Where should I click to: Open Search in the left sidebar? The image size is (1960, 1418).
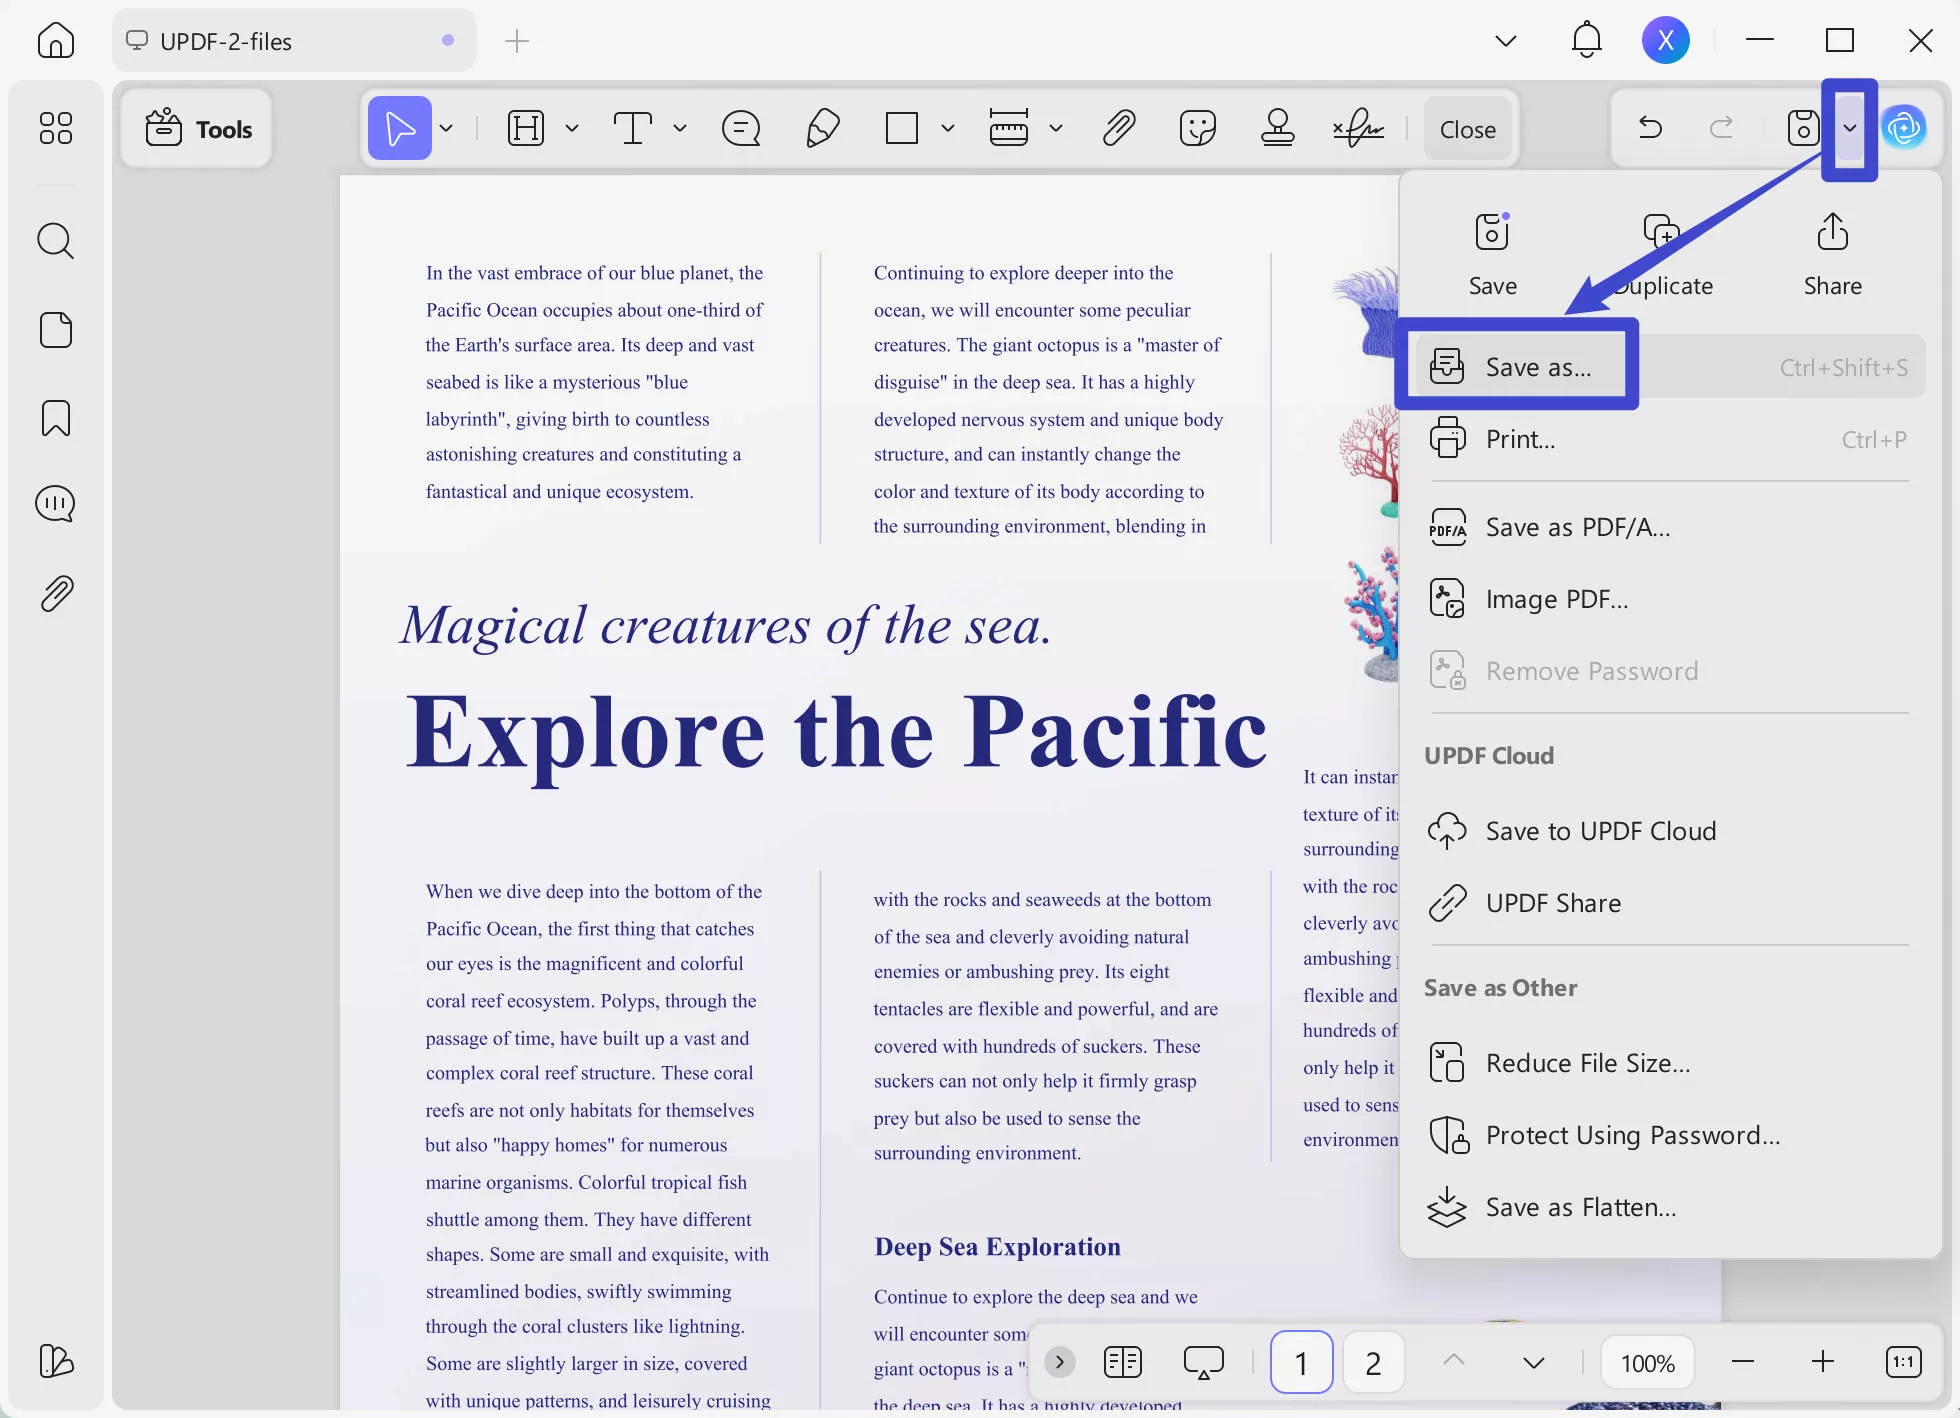[56, 240]
